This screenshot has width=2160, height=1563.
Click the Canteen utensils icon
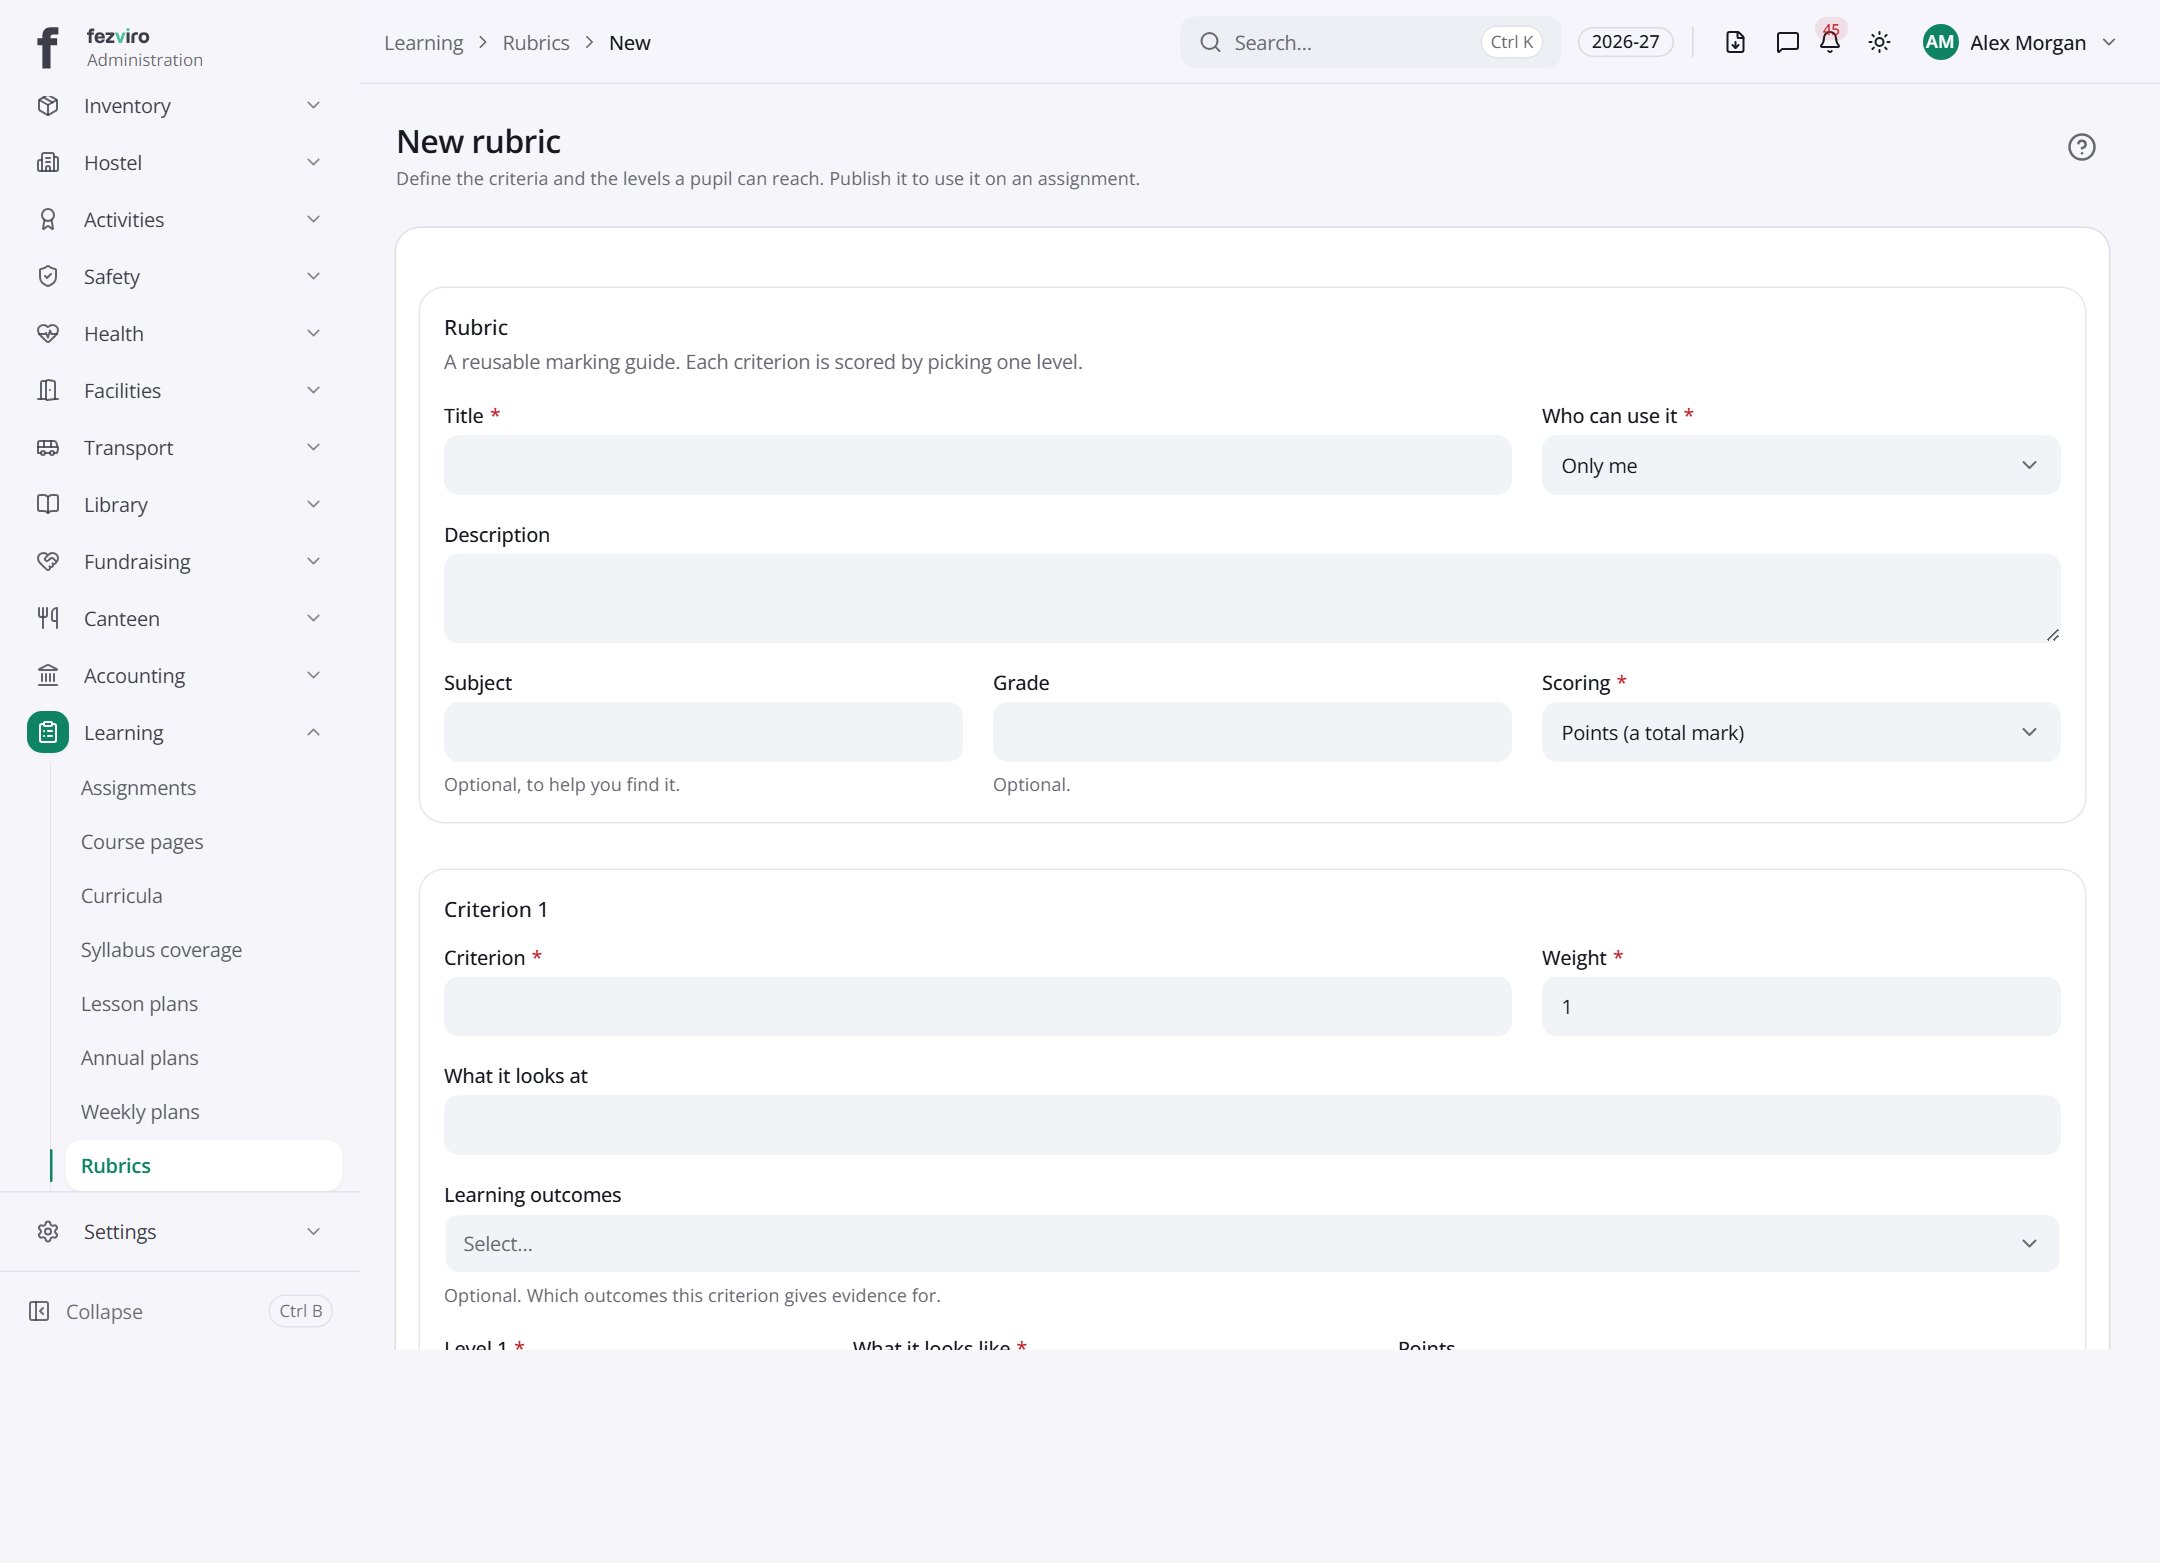48,619
